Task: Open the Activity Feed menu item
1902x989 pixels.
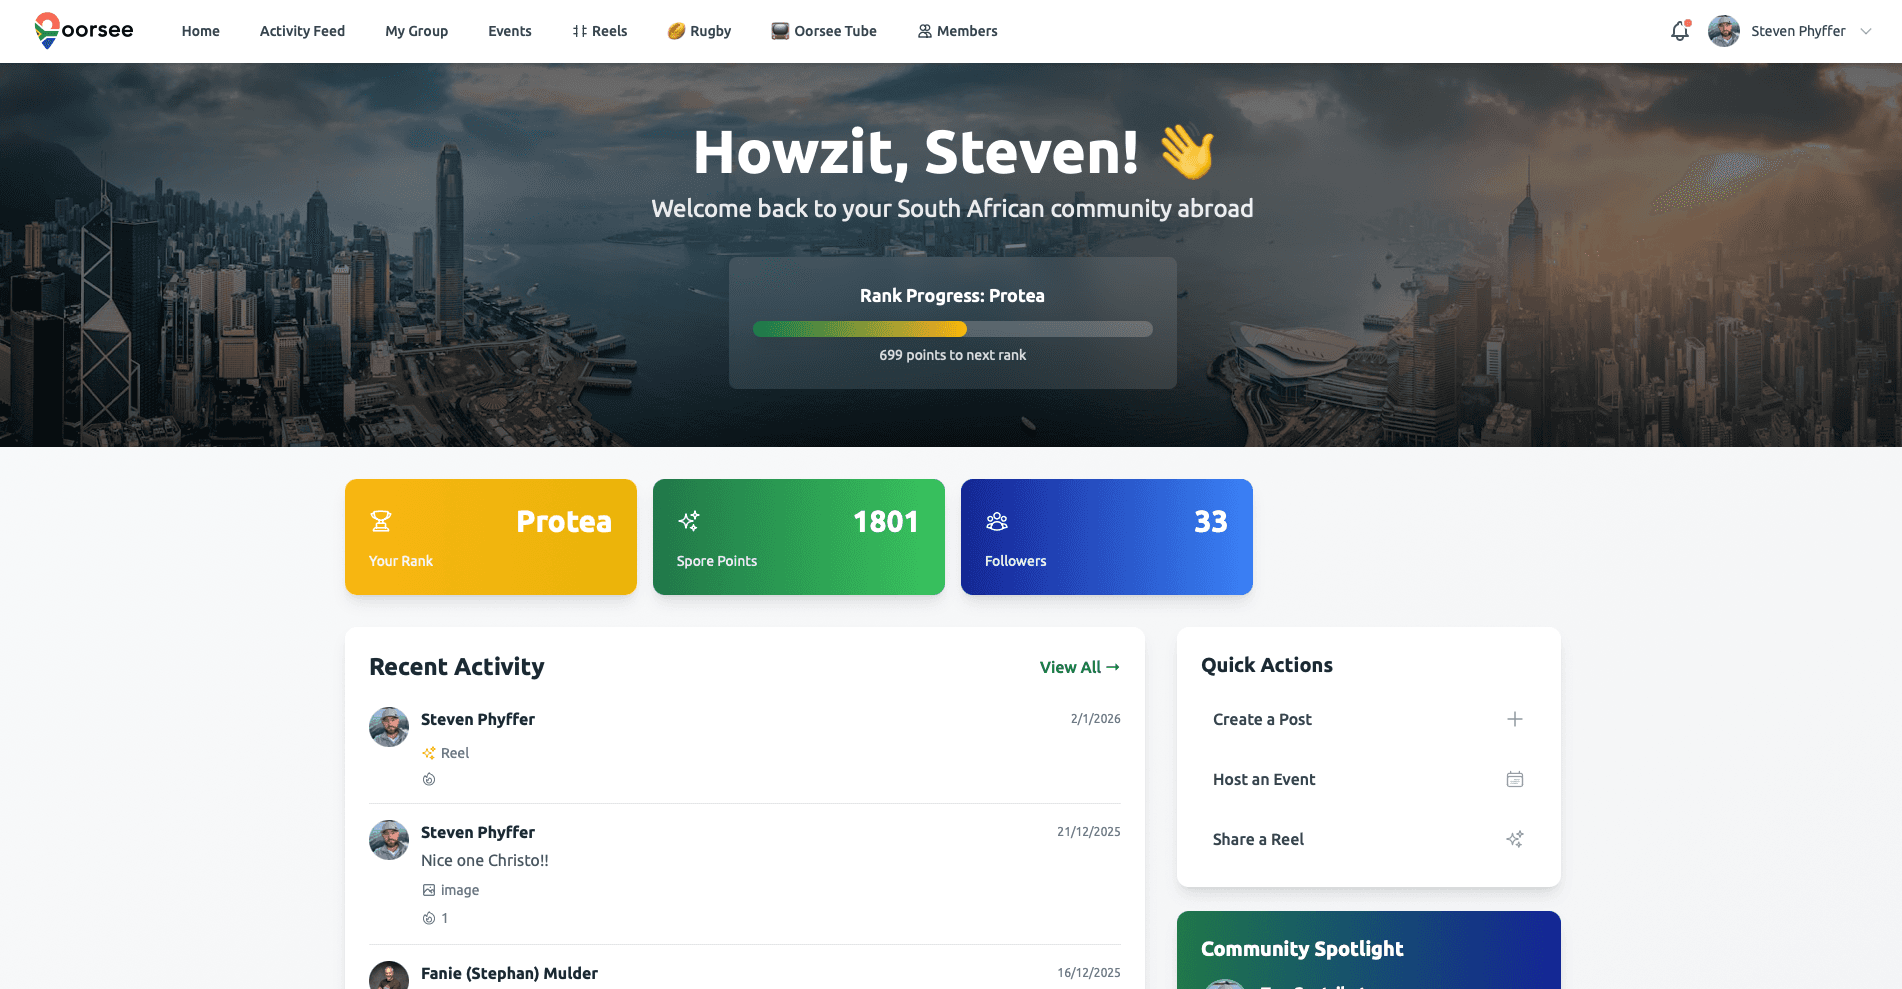Action: (x=302, y=31)
